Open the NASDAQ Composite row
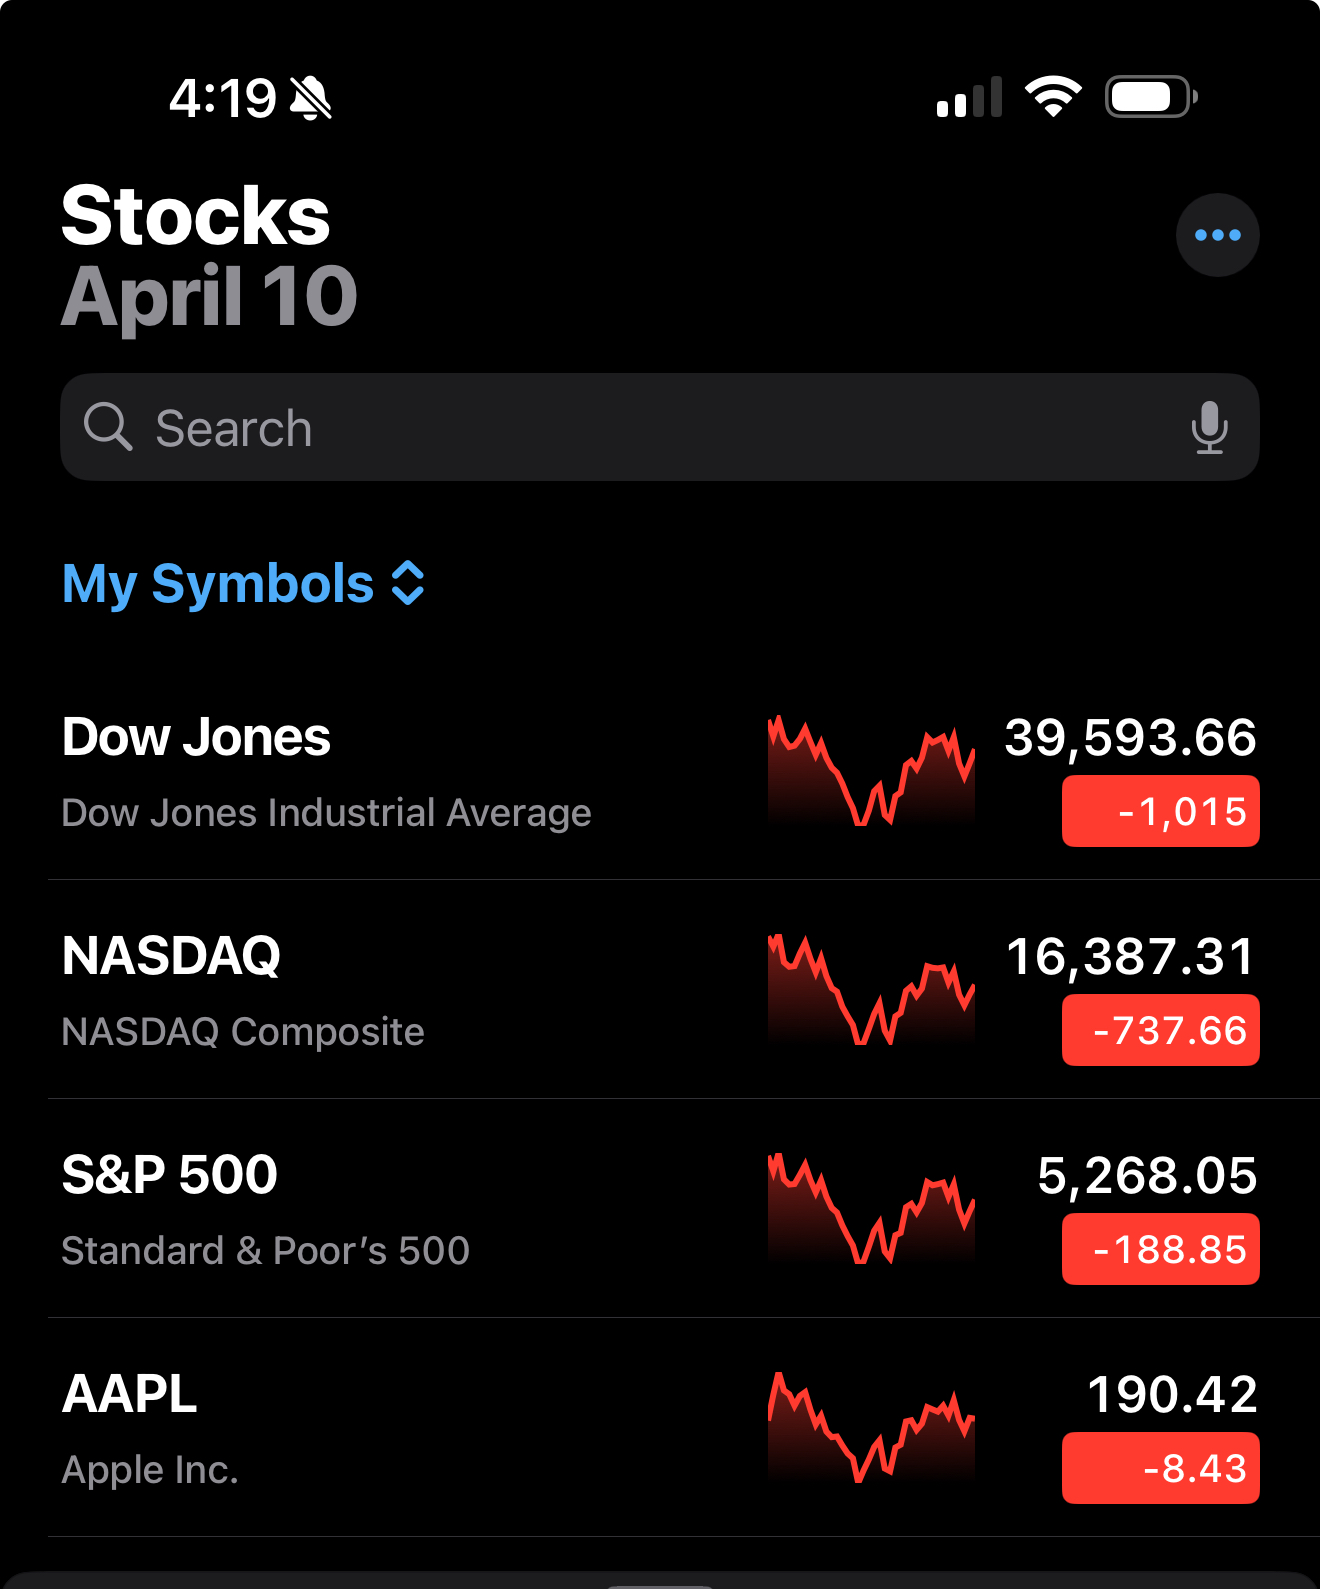 243,991
